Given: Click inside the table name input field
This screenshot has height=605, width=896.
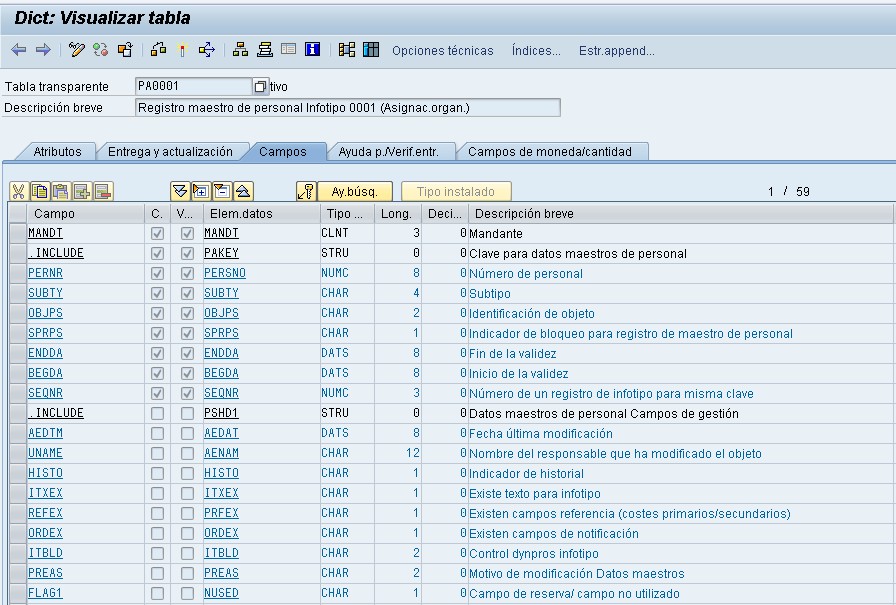Looking at the screenshot, I should coord(190,86).
